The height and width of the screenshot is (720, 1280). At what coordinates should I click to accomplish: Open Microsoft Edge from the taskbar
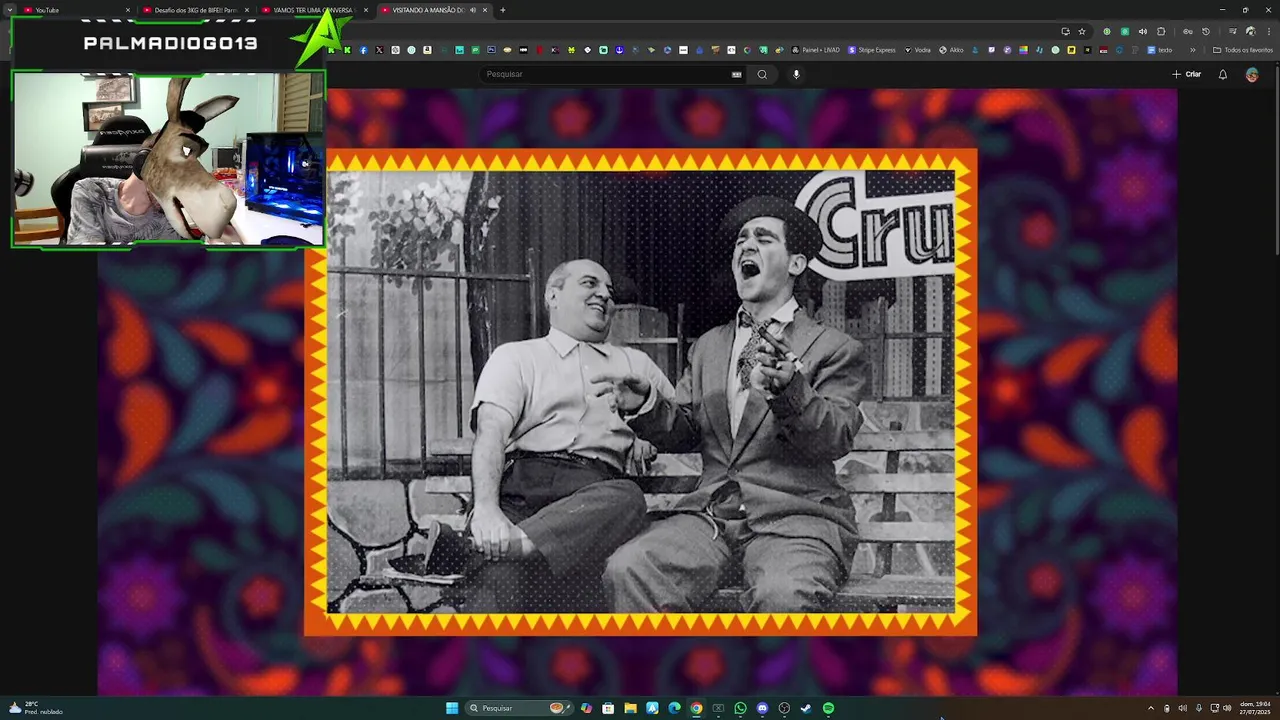point(674,708)
